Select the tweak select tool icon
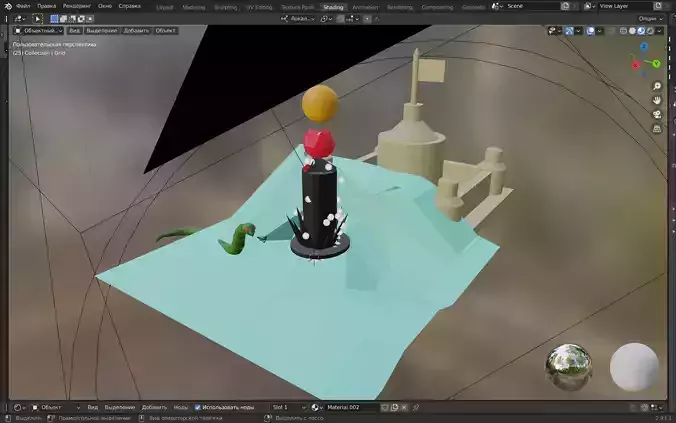The width and height of the screenshot is (676, 423). pyautogui.click(x=38, y=19)
